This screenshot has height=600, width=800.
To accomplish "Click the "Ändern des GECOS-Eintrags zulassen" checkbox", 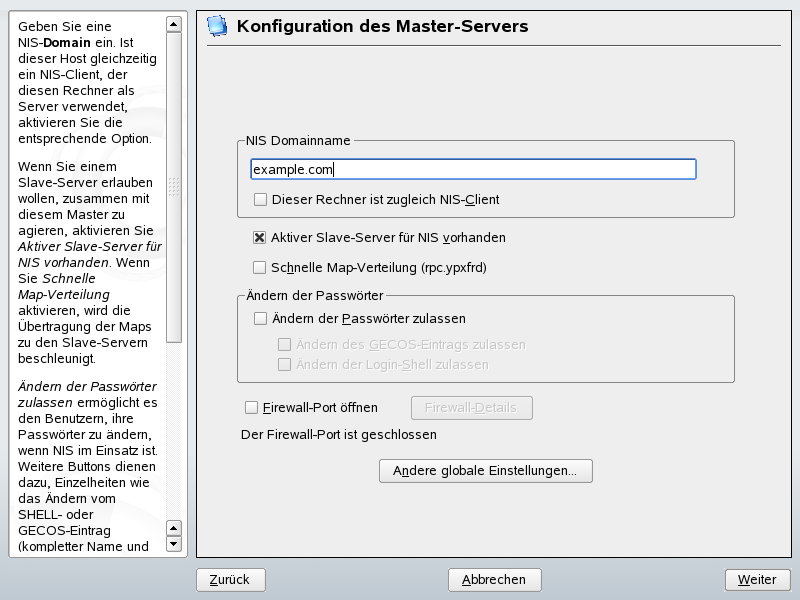I will (287, 343).
